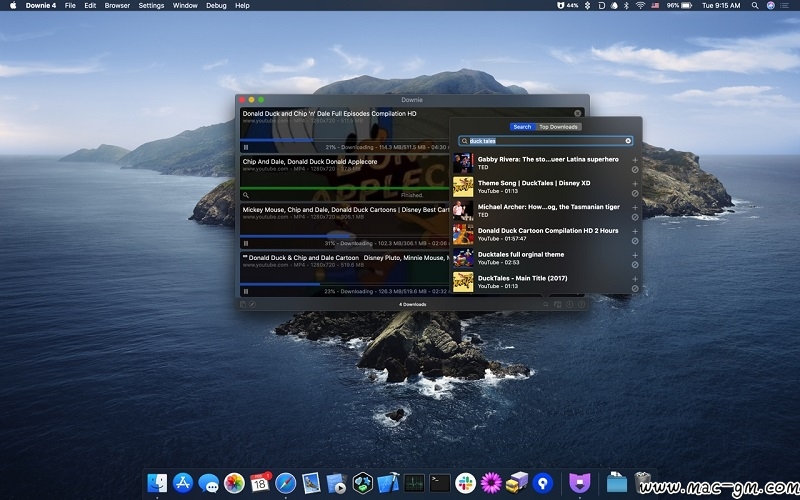
Task: Open the File menu
Action: point(70,6)
